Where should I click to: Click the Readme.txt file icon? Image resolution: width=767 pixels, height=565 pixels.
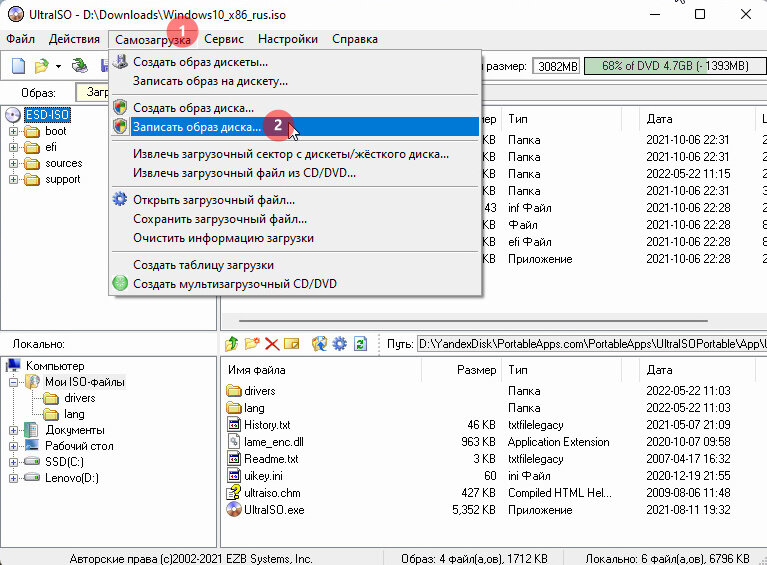click(x=234, y=458)
